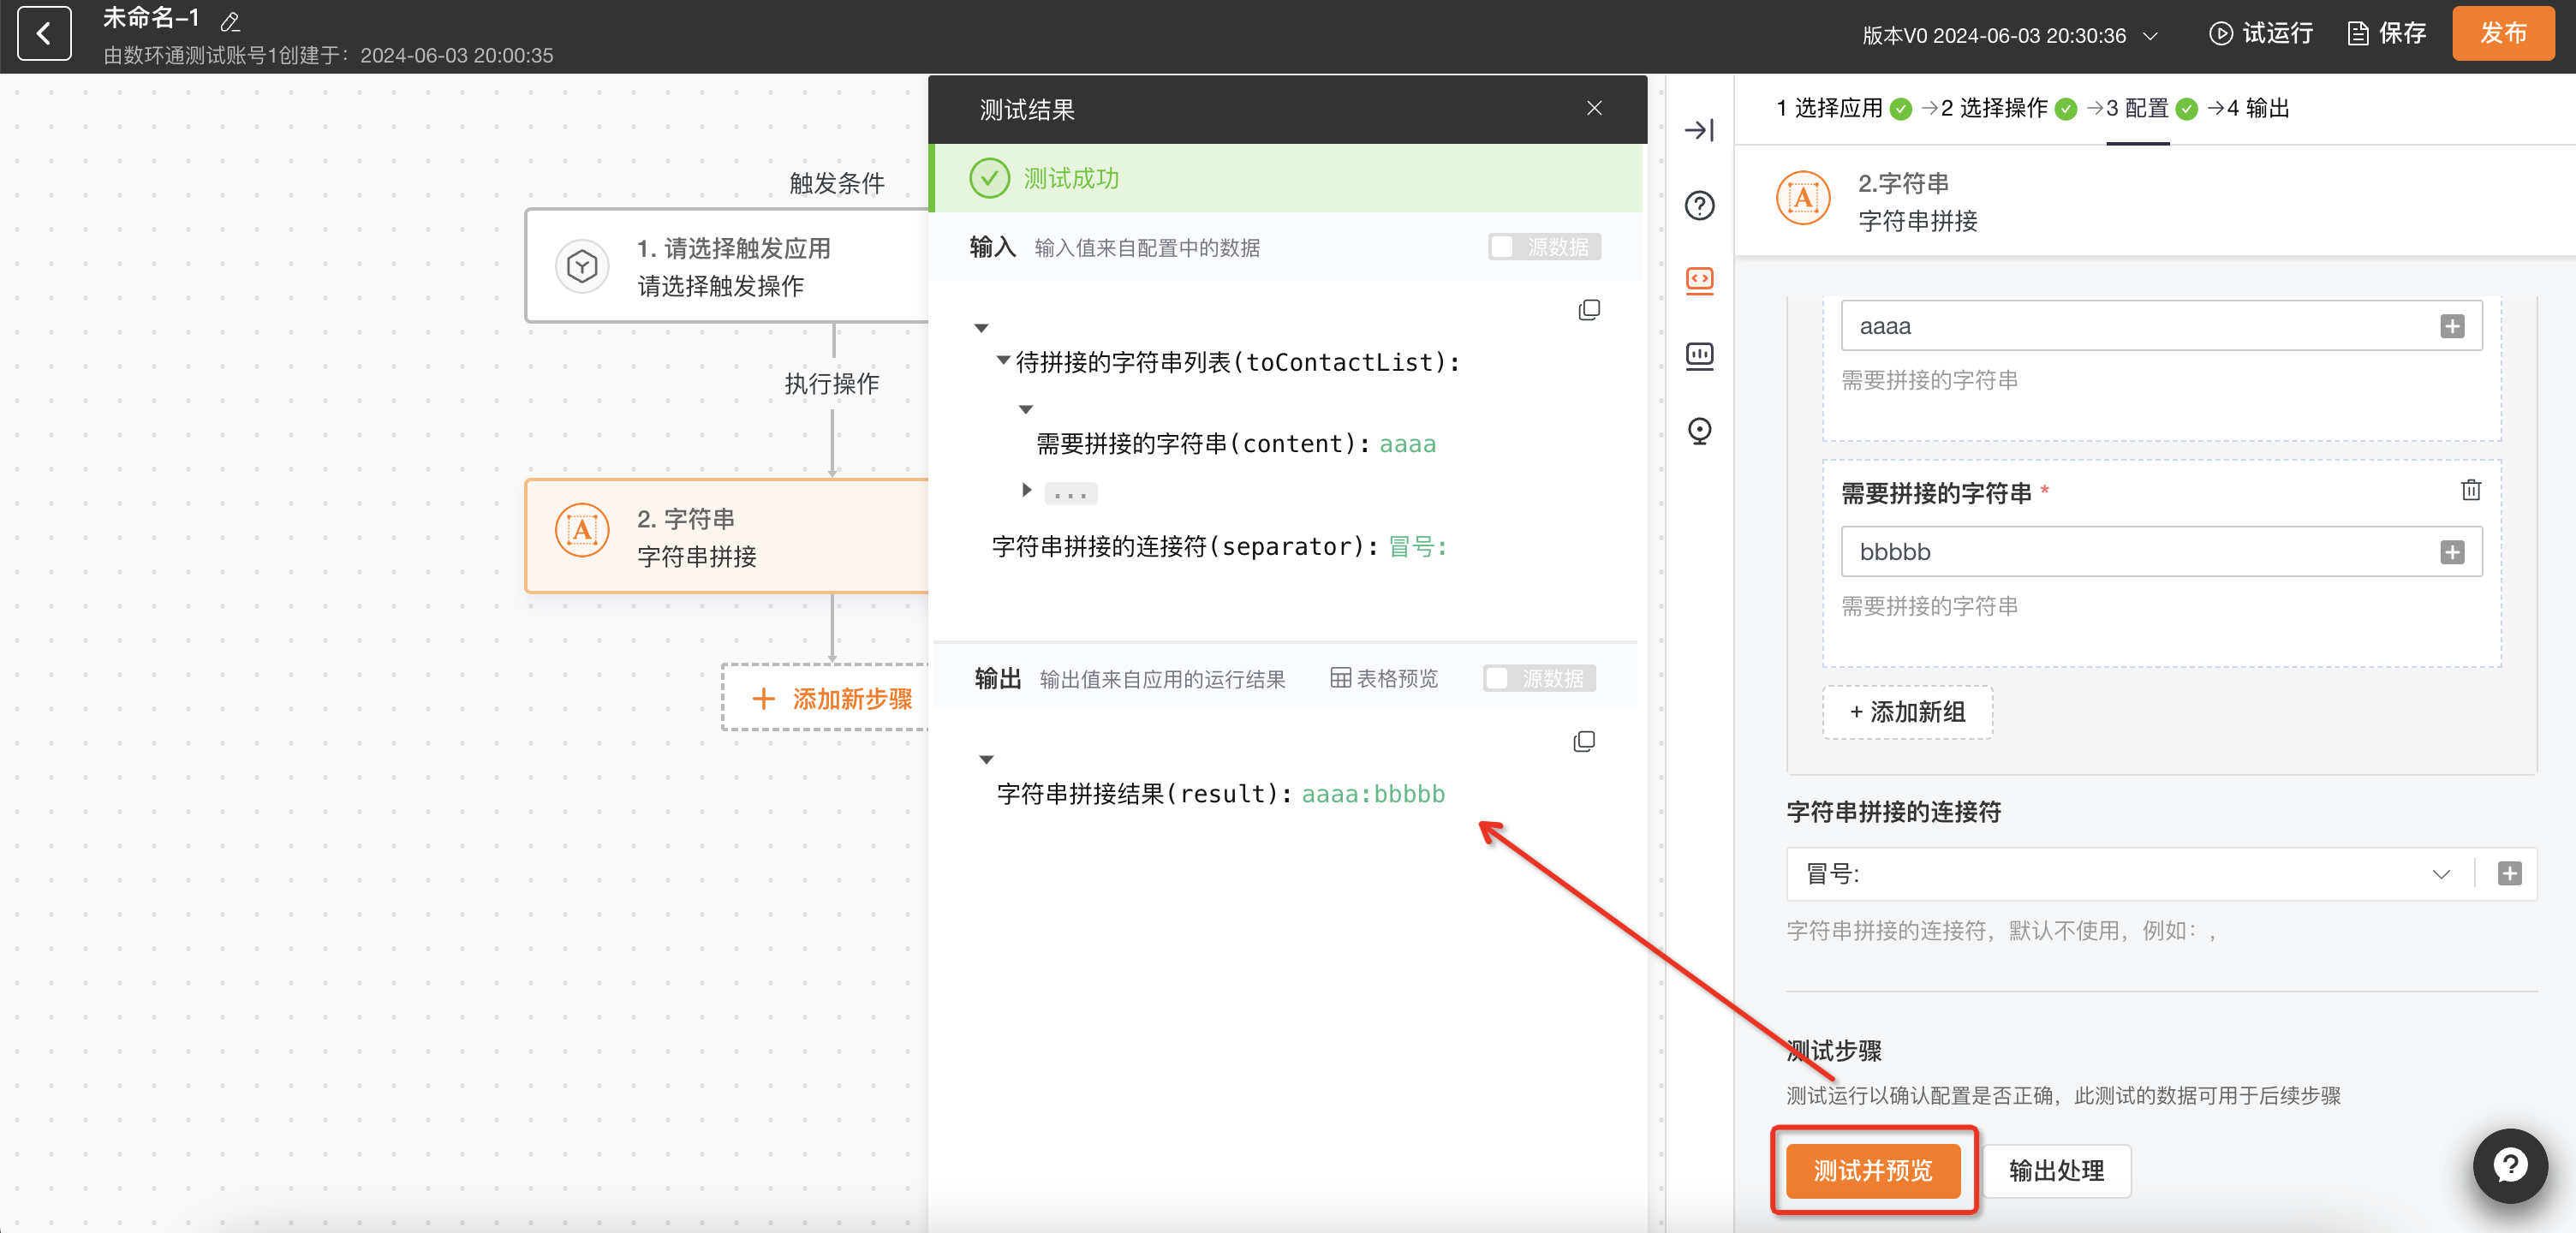Open 表格预览 table preview

pos(1384,679)
